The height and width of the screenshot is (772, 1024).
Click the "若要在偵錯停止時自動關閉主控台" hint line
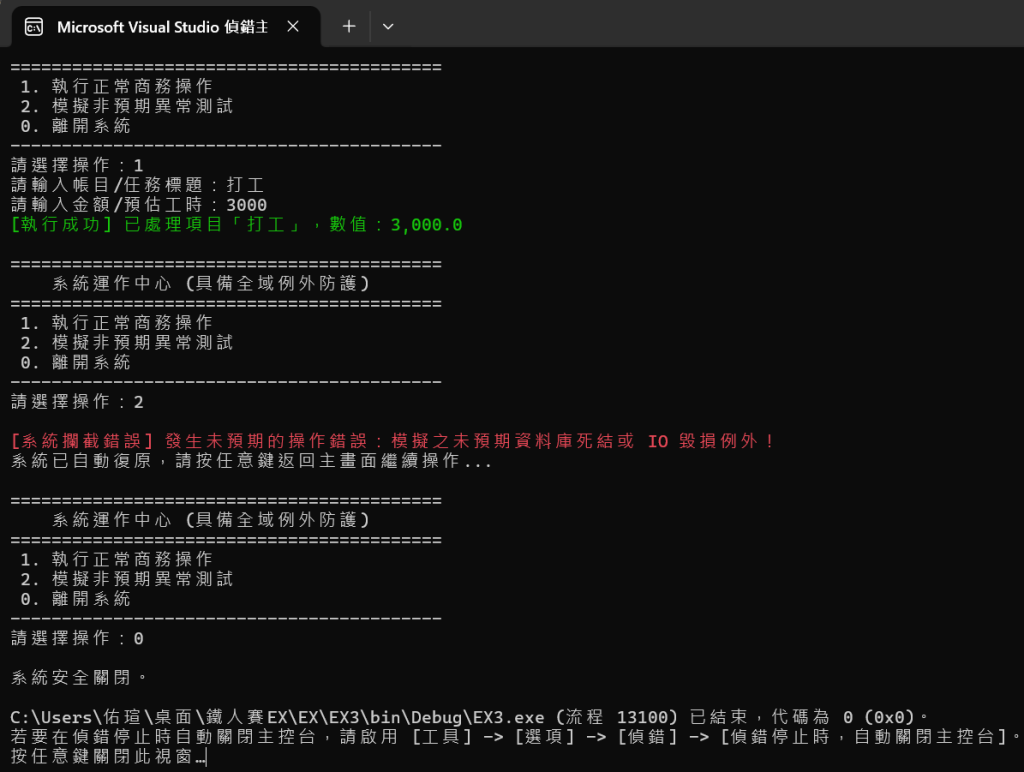pos(516,737)
